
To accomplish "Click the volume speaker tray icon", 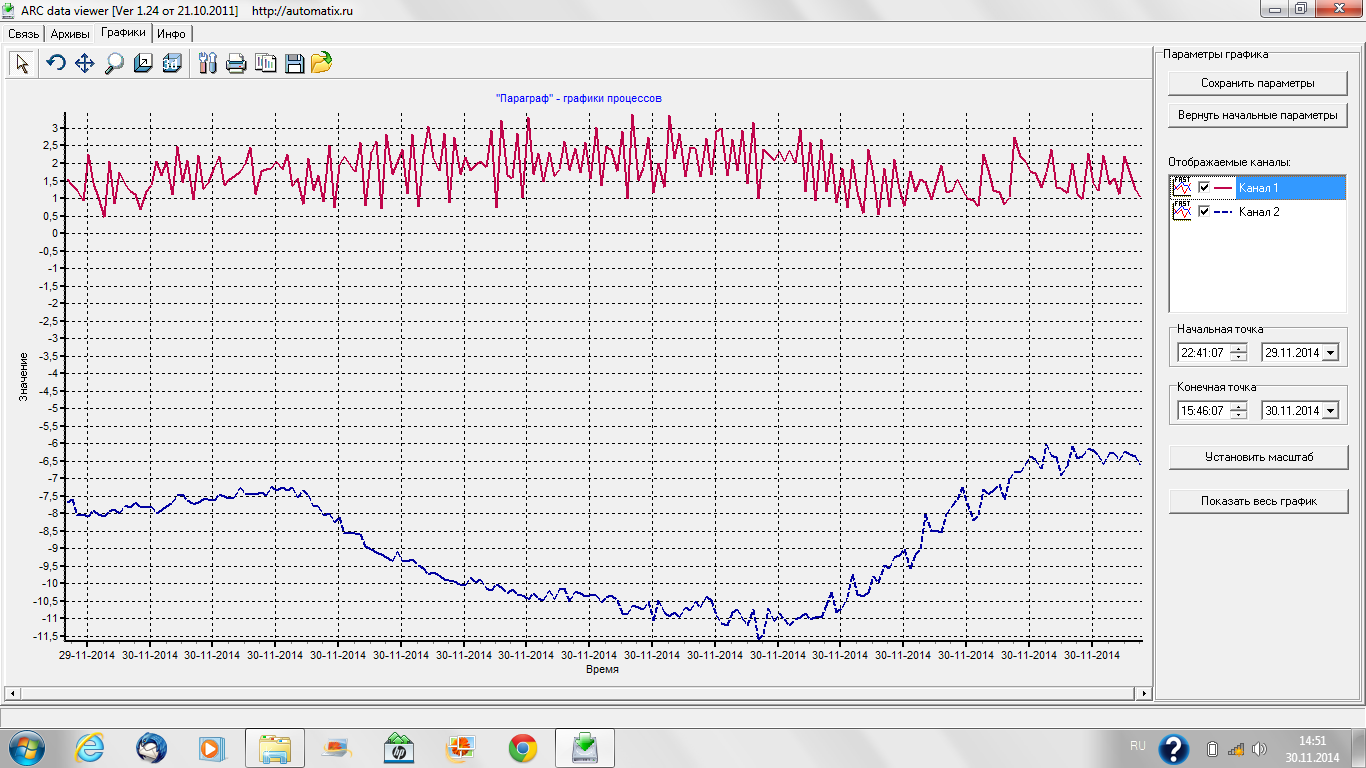I will click(1259, 749).
